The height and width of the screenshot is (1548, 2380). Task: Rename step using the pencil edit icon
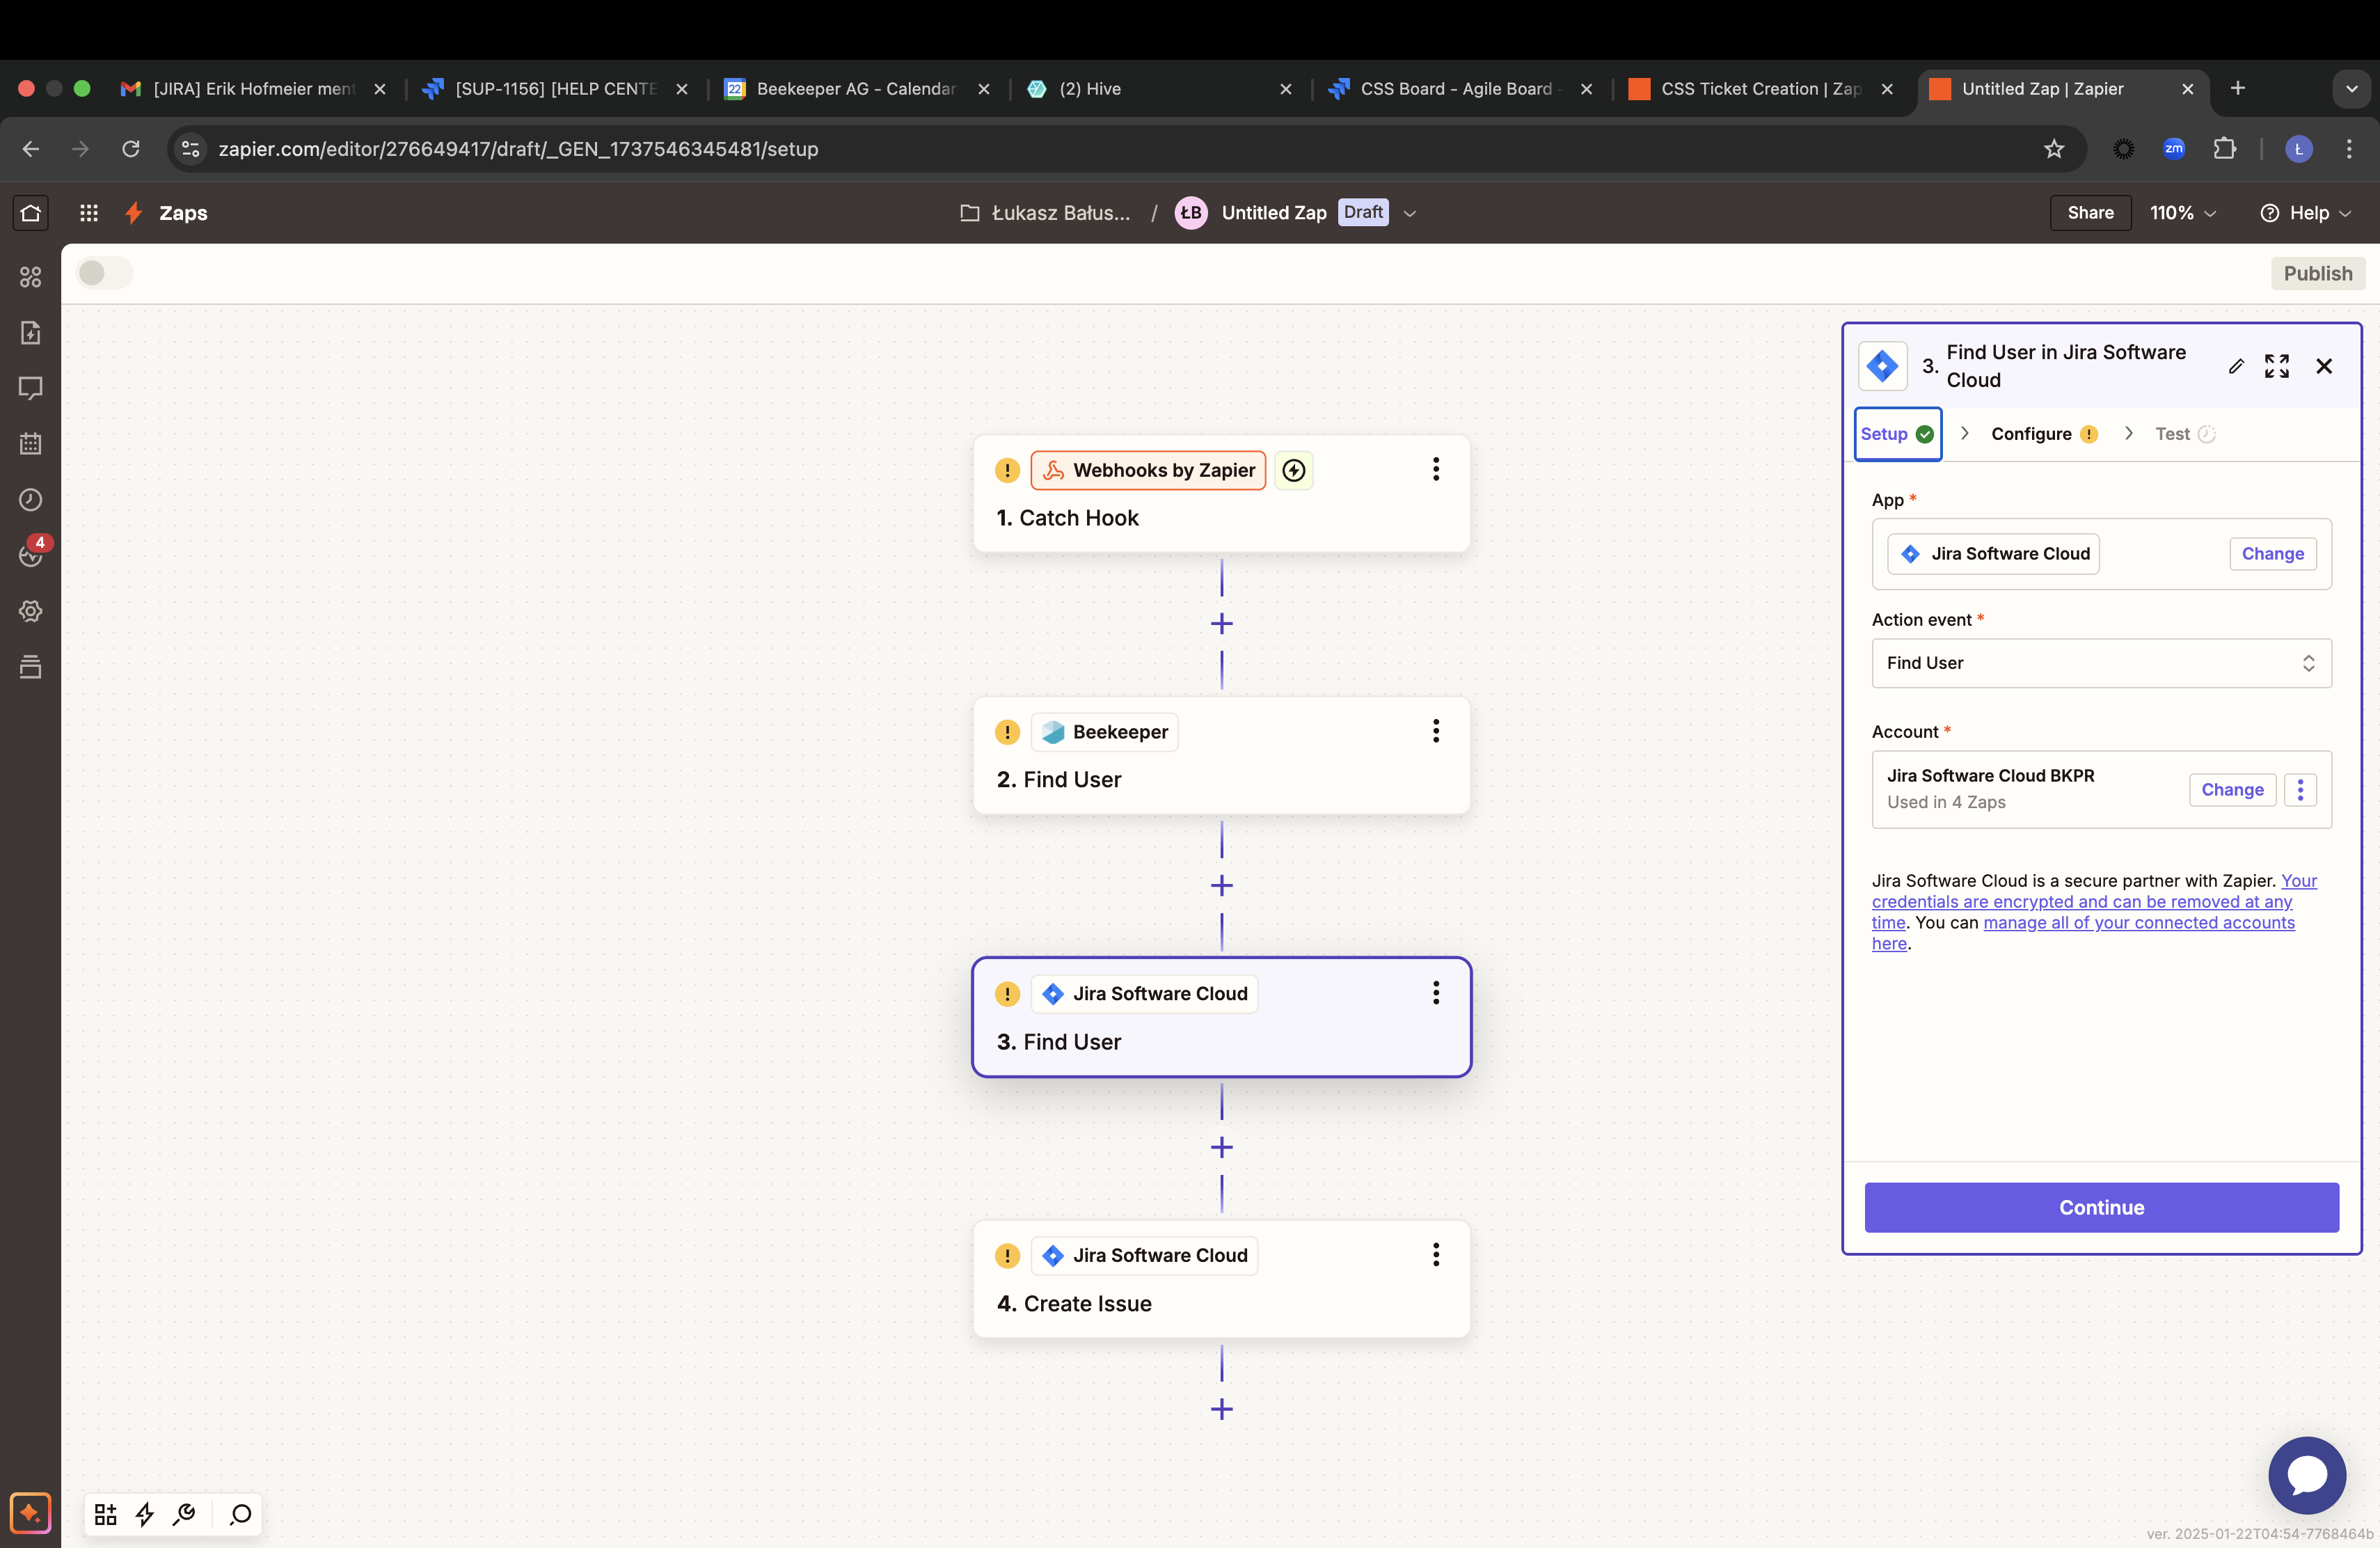2236,366
